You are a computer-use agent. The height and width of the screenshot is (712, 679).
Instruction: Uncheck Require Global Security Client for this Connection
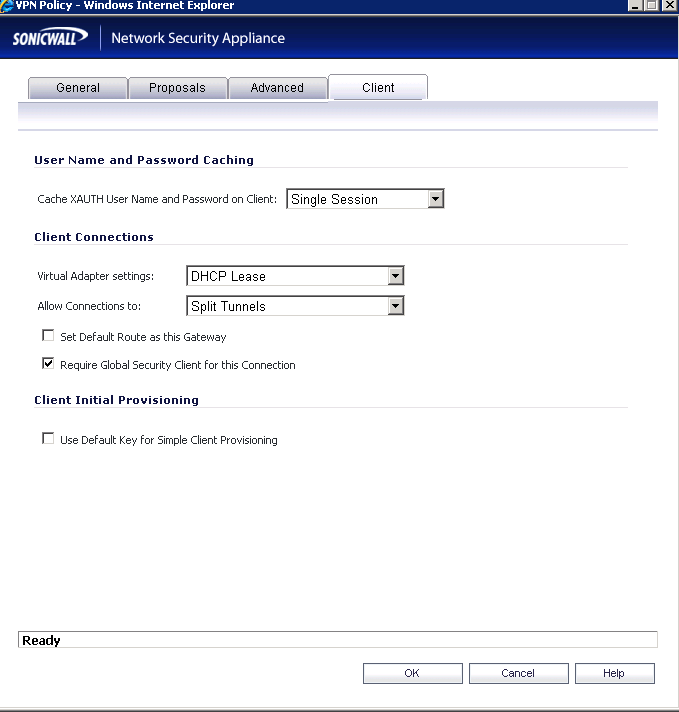(48, 363)
